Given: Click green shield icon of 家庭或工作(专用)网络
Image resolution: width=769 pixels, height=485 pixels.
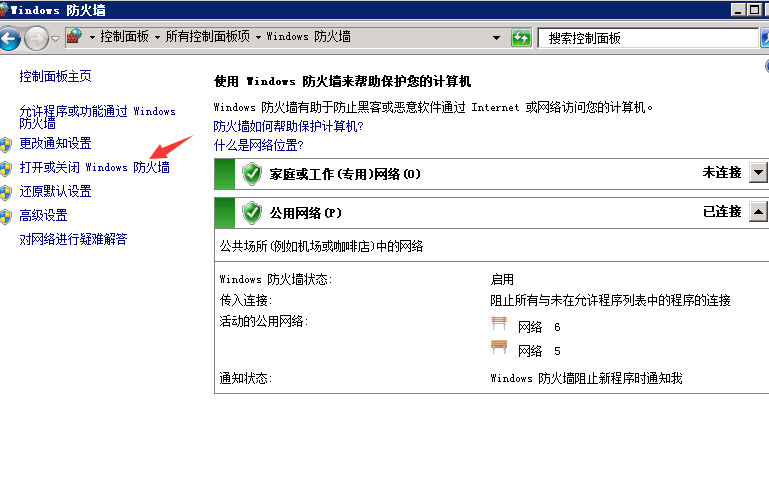Looking at the screenshot, I should 252,174.
